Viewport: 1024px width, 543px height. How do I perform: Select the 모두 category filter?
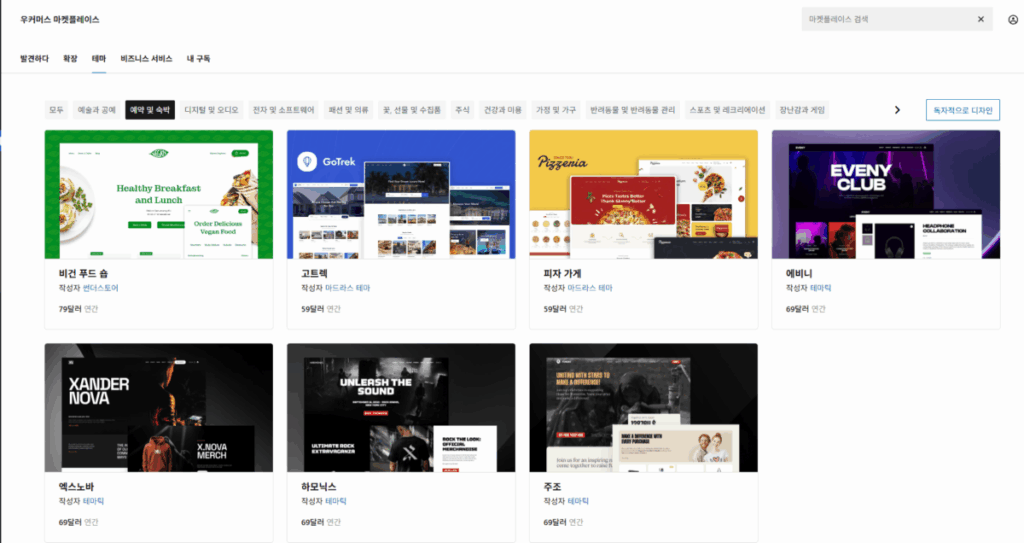(56, 110)
